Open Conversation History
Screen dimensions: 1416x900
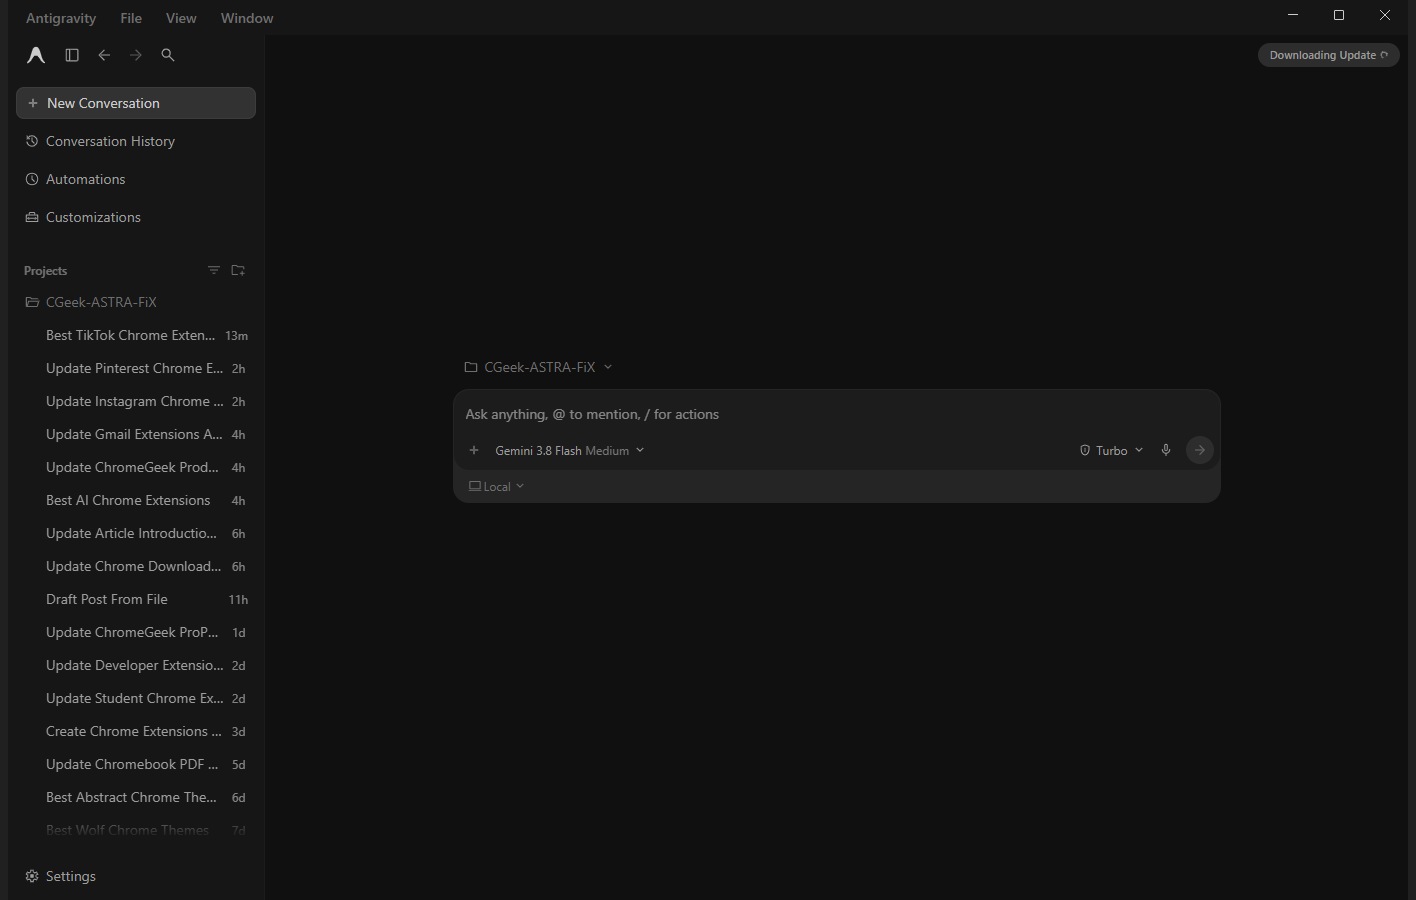point(136,141)
